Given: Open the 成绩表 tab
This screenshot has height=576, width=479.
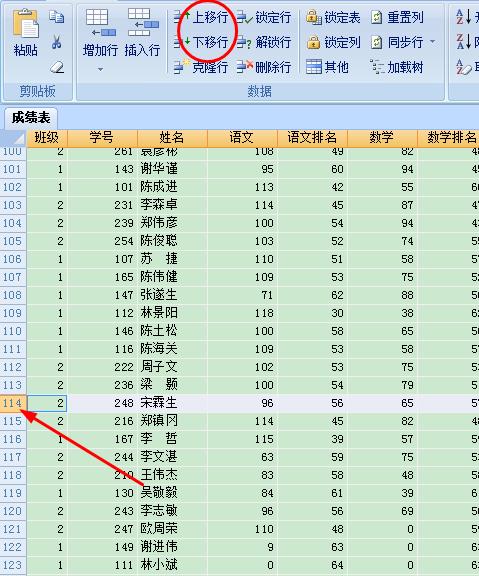Looking at the screenshot, I should [x=31, y=118].
